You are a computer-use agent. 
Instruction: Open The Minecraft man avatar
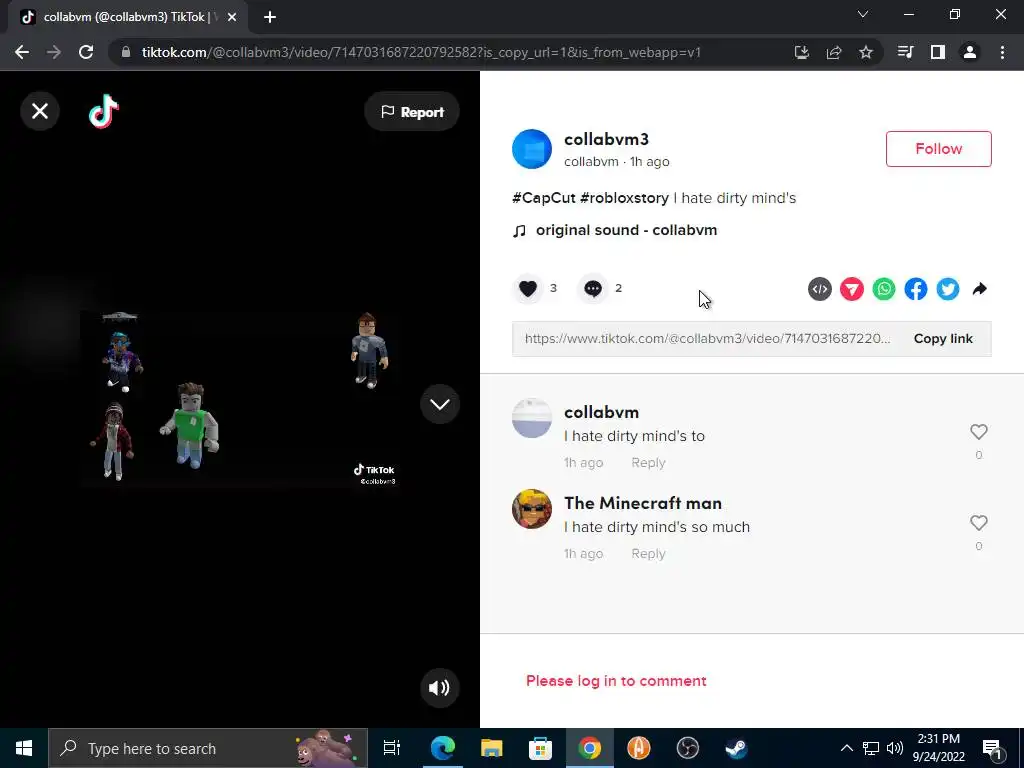point(532,509)
